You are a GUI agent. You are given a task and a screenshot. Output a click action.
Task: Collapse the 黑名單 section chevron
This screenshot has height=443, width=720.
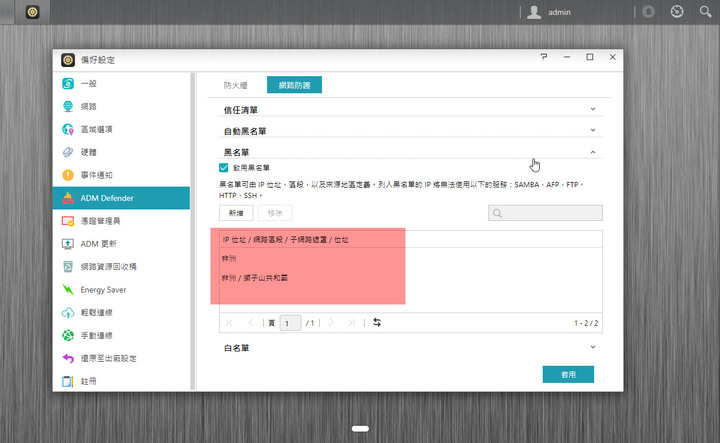coord(593,152)
